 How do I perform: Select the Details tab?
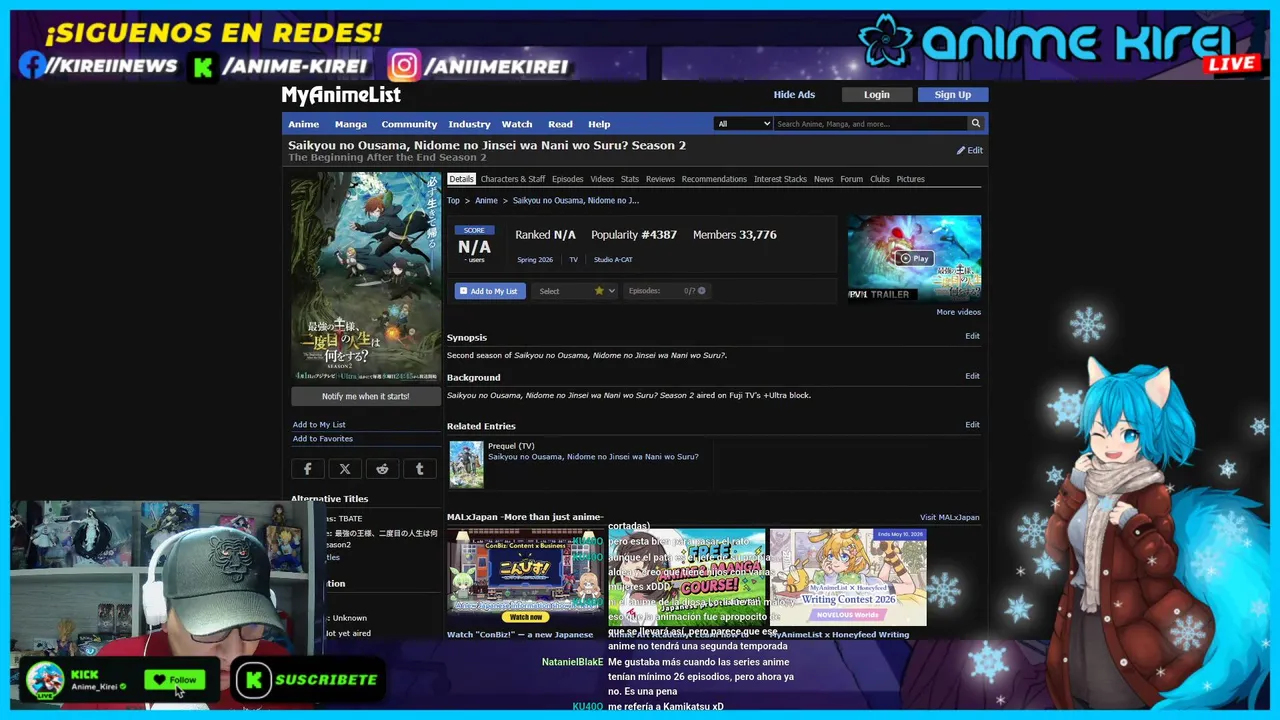tap(461, 179)
